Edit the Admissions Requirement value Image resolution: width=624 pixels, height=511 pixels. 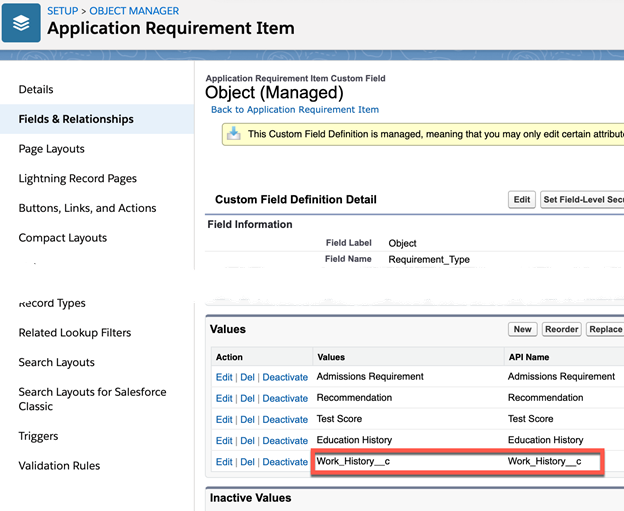(224, 377)
